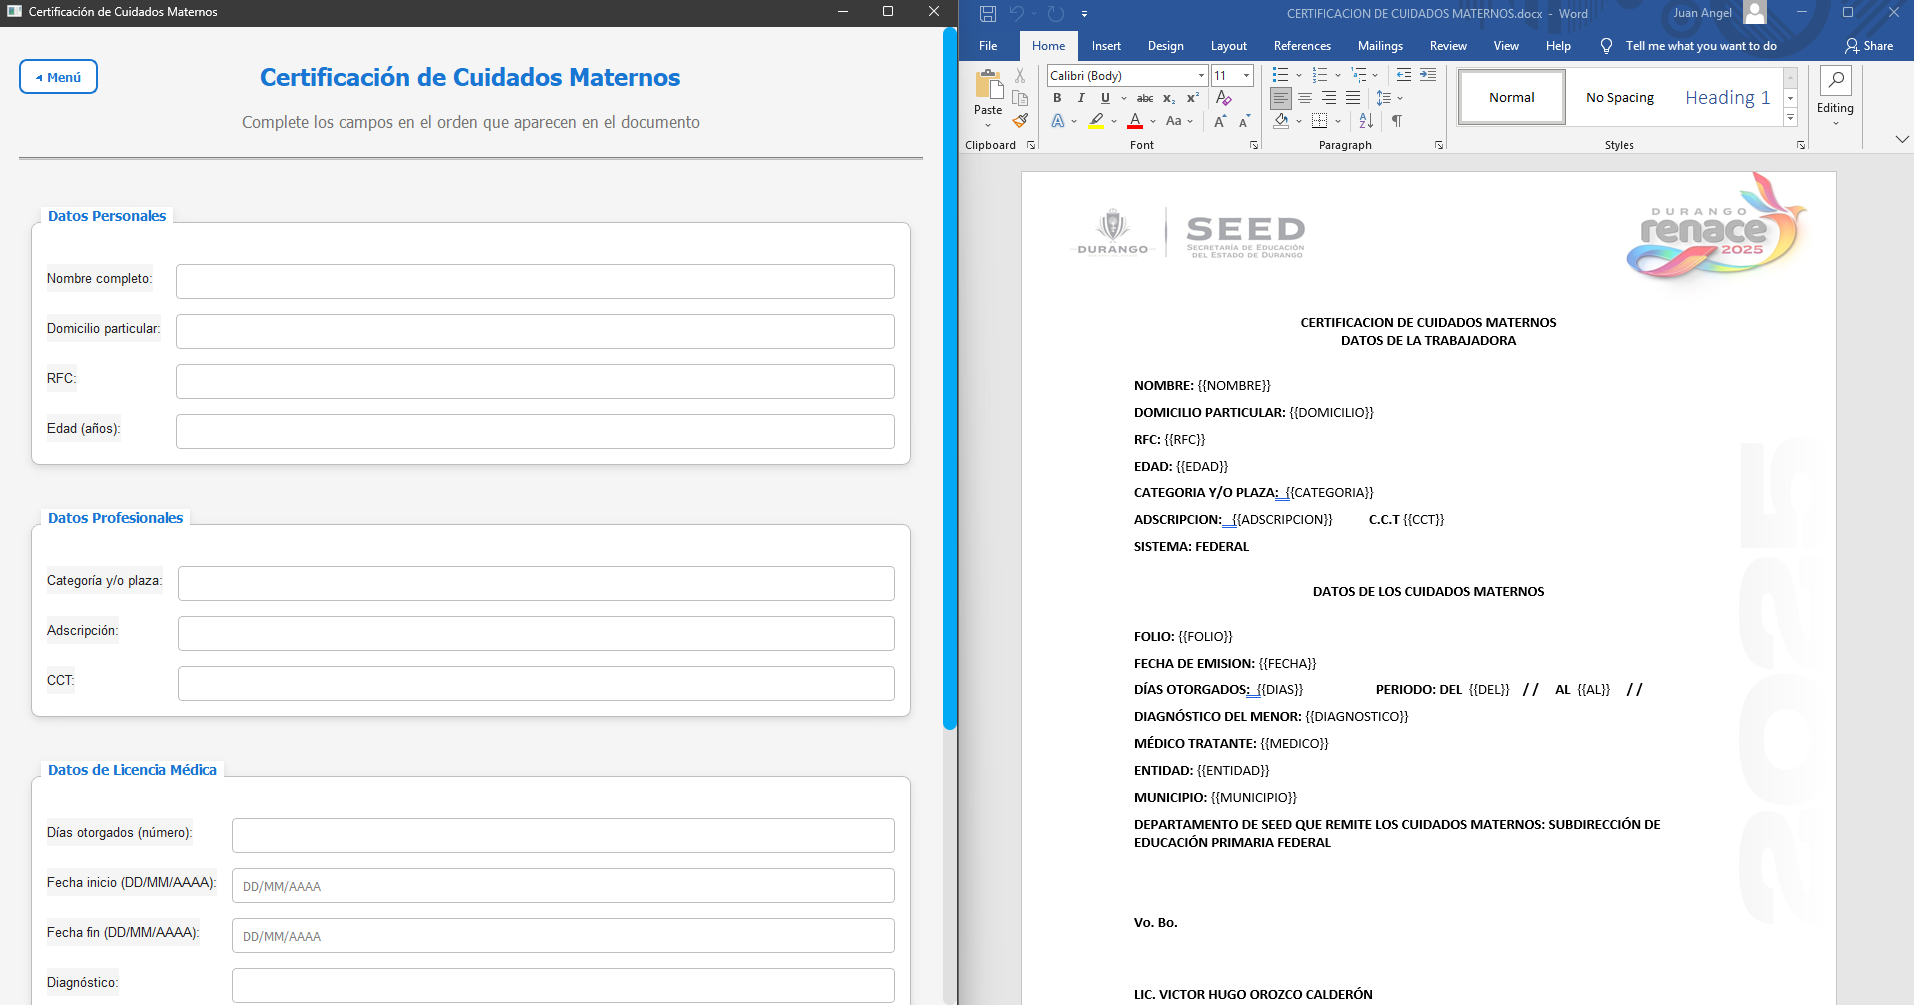Toggle italic formatting

[1082, 97]
